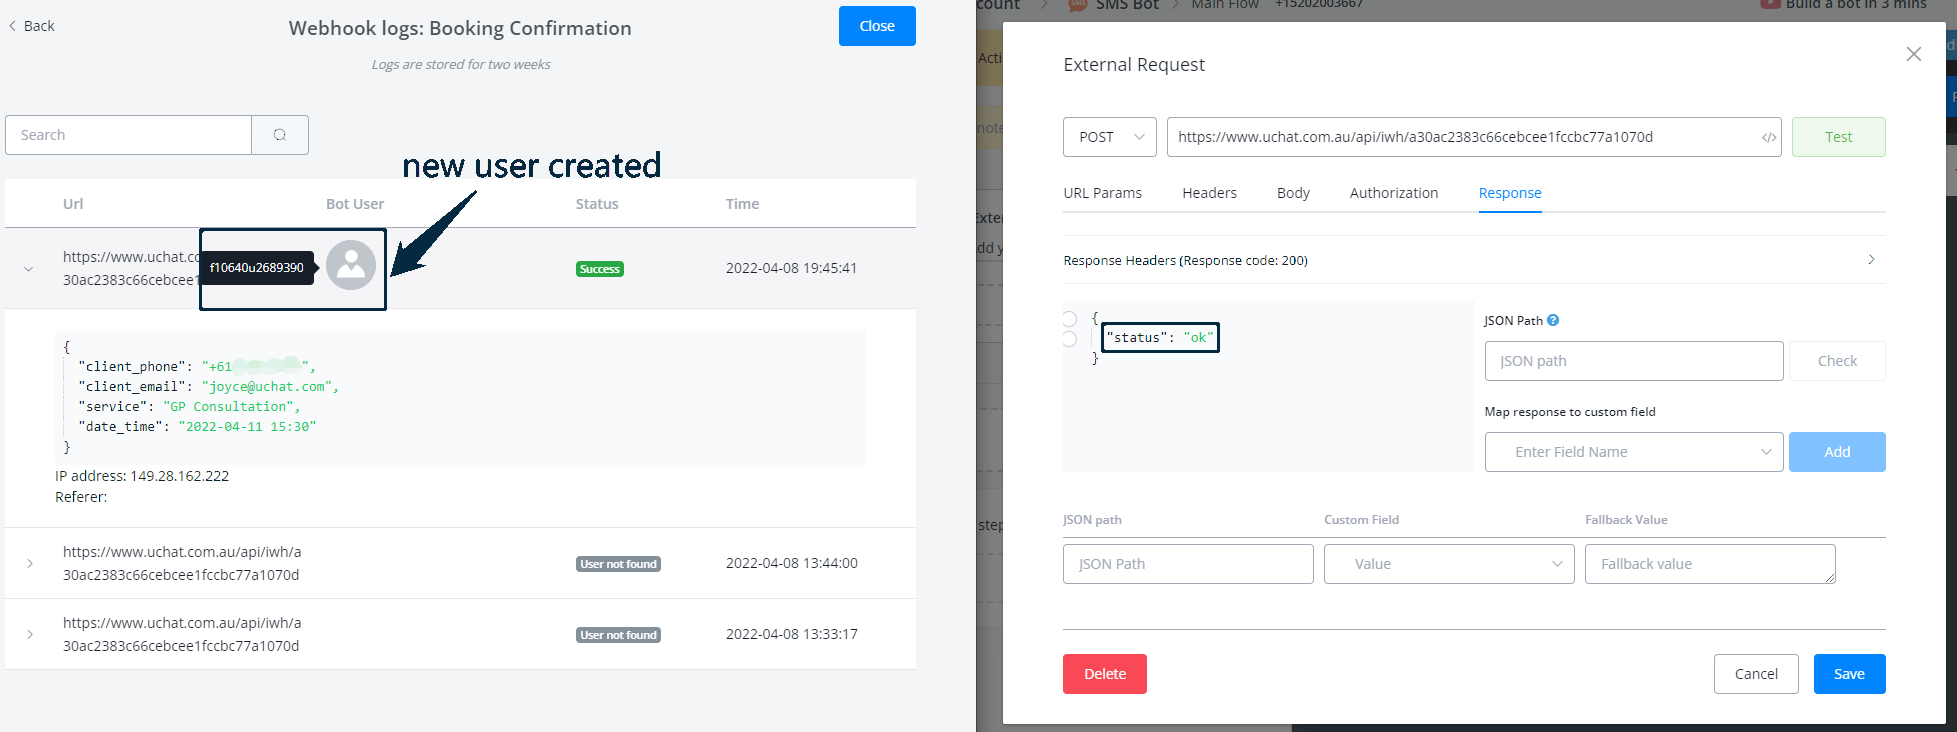
Task: Click the Check button
Action: (x=1837, y=361)
